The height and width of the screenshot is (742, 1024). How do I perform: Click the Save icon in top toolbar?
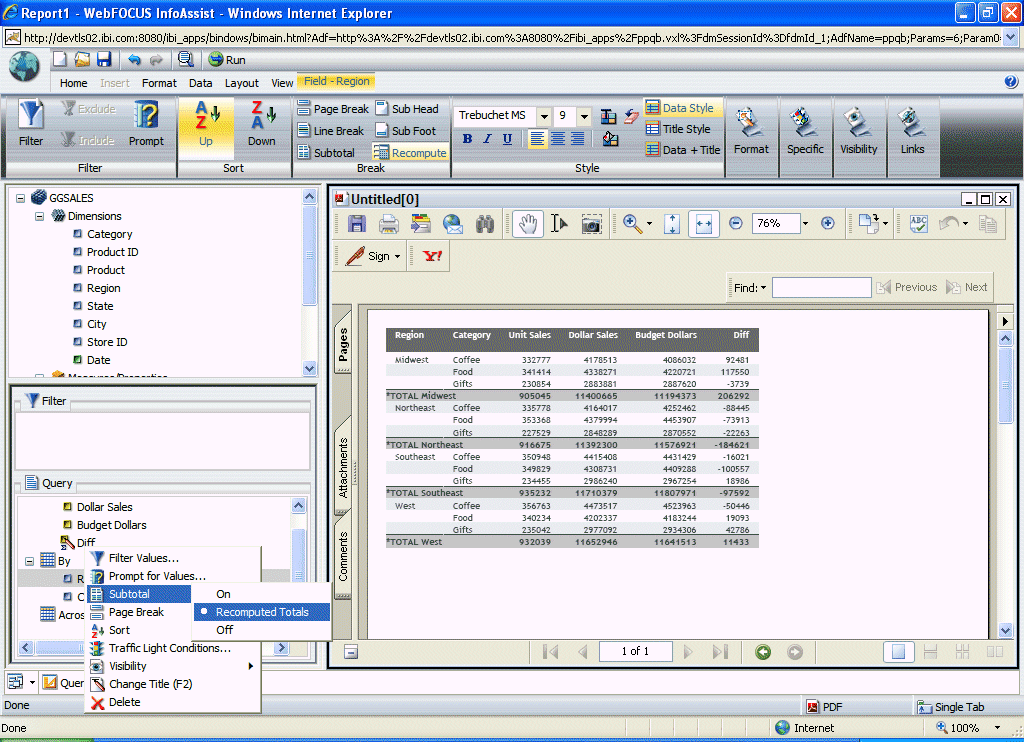click(104, 59)
